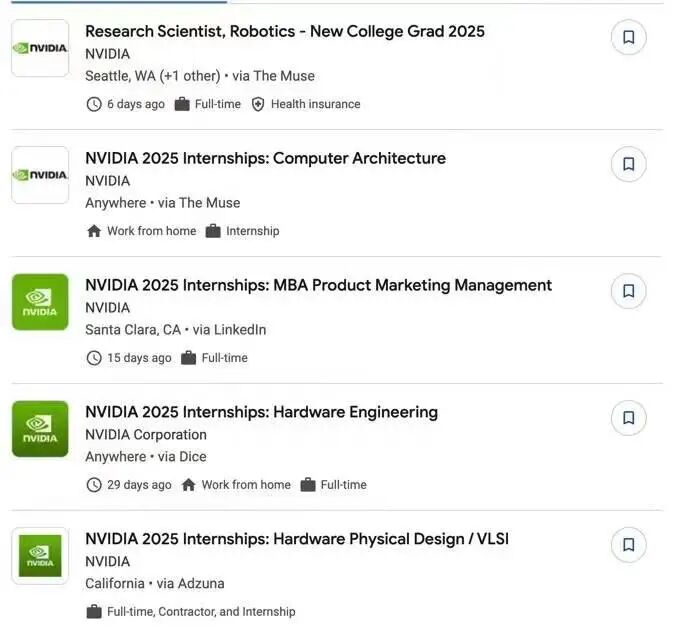This screenshot has height=630, width=676.
Task: Bookmark the Research Scientist, Robotics job
Action: pos(628,37)
